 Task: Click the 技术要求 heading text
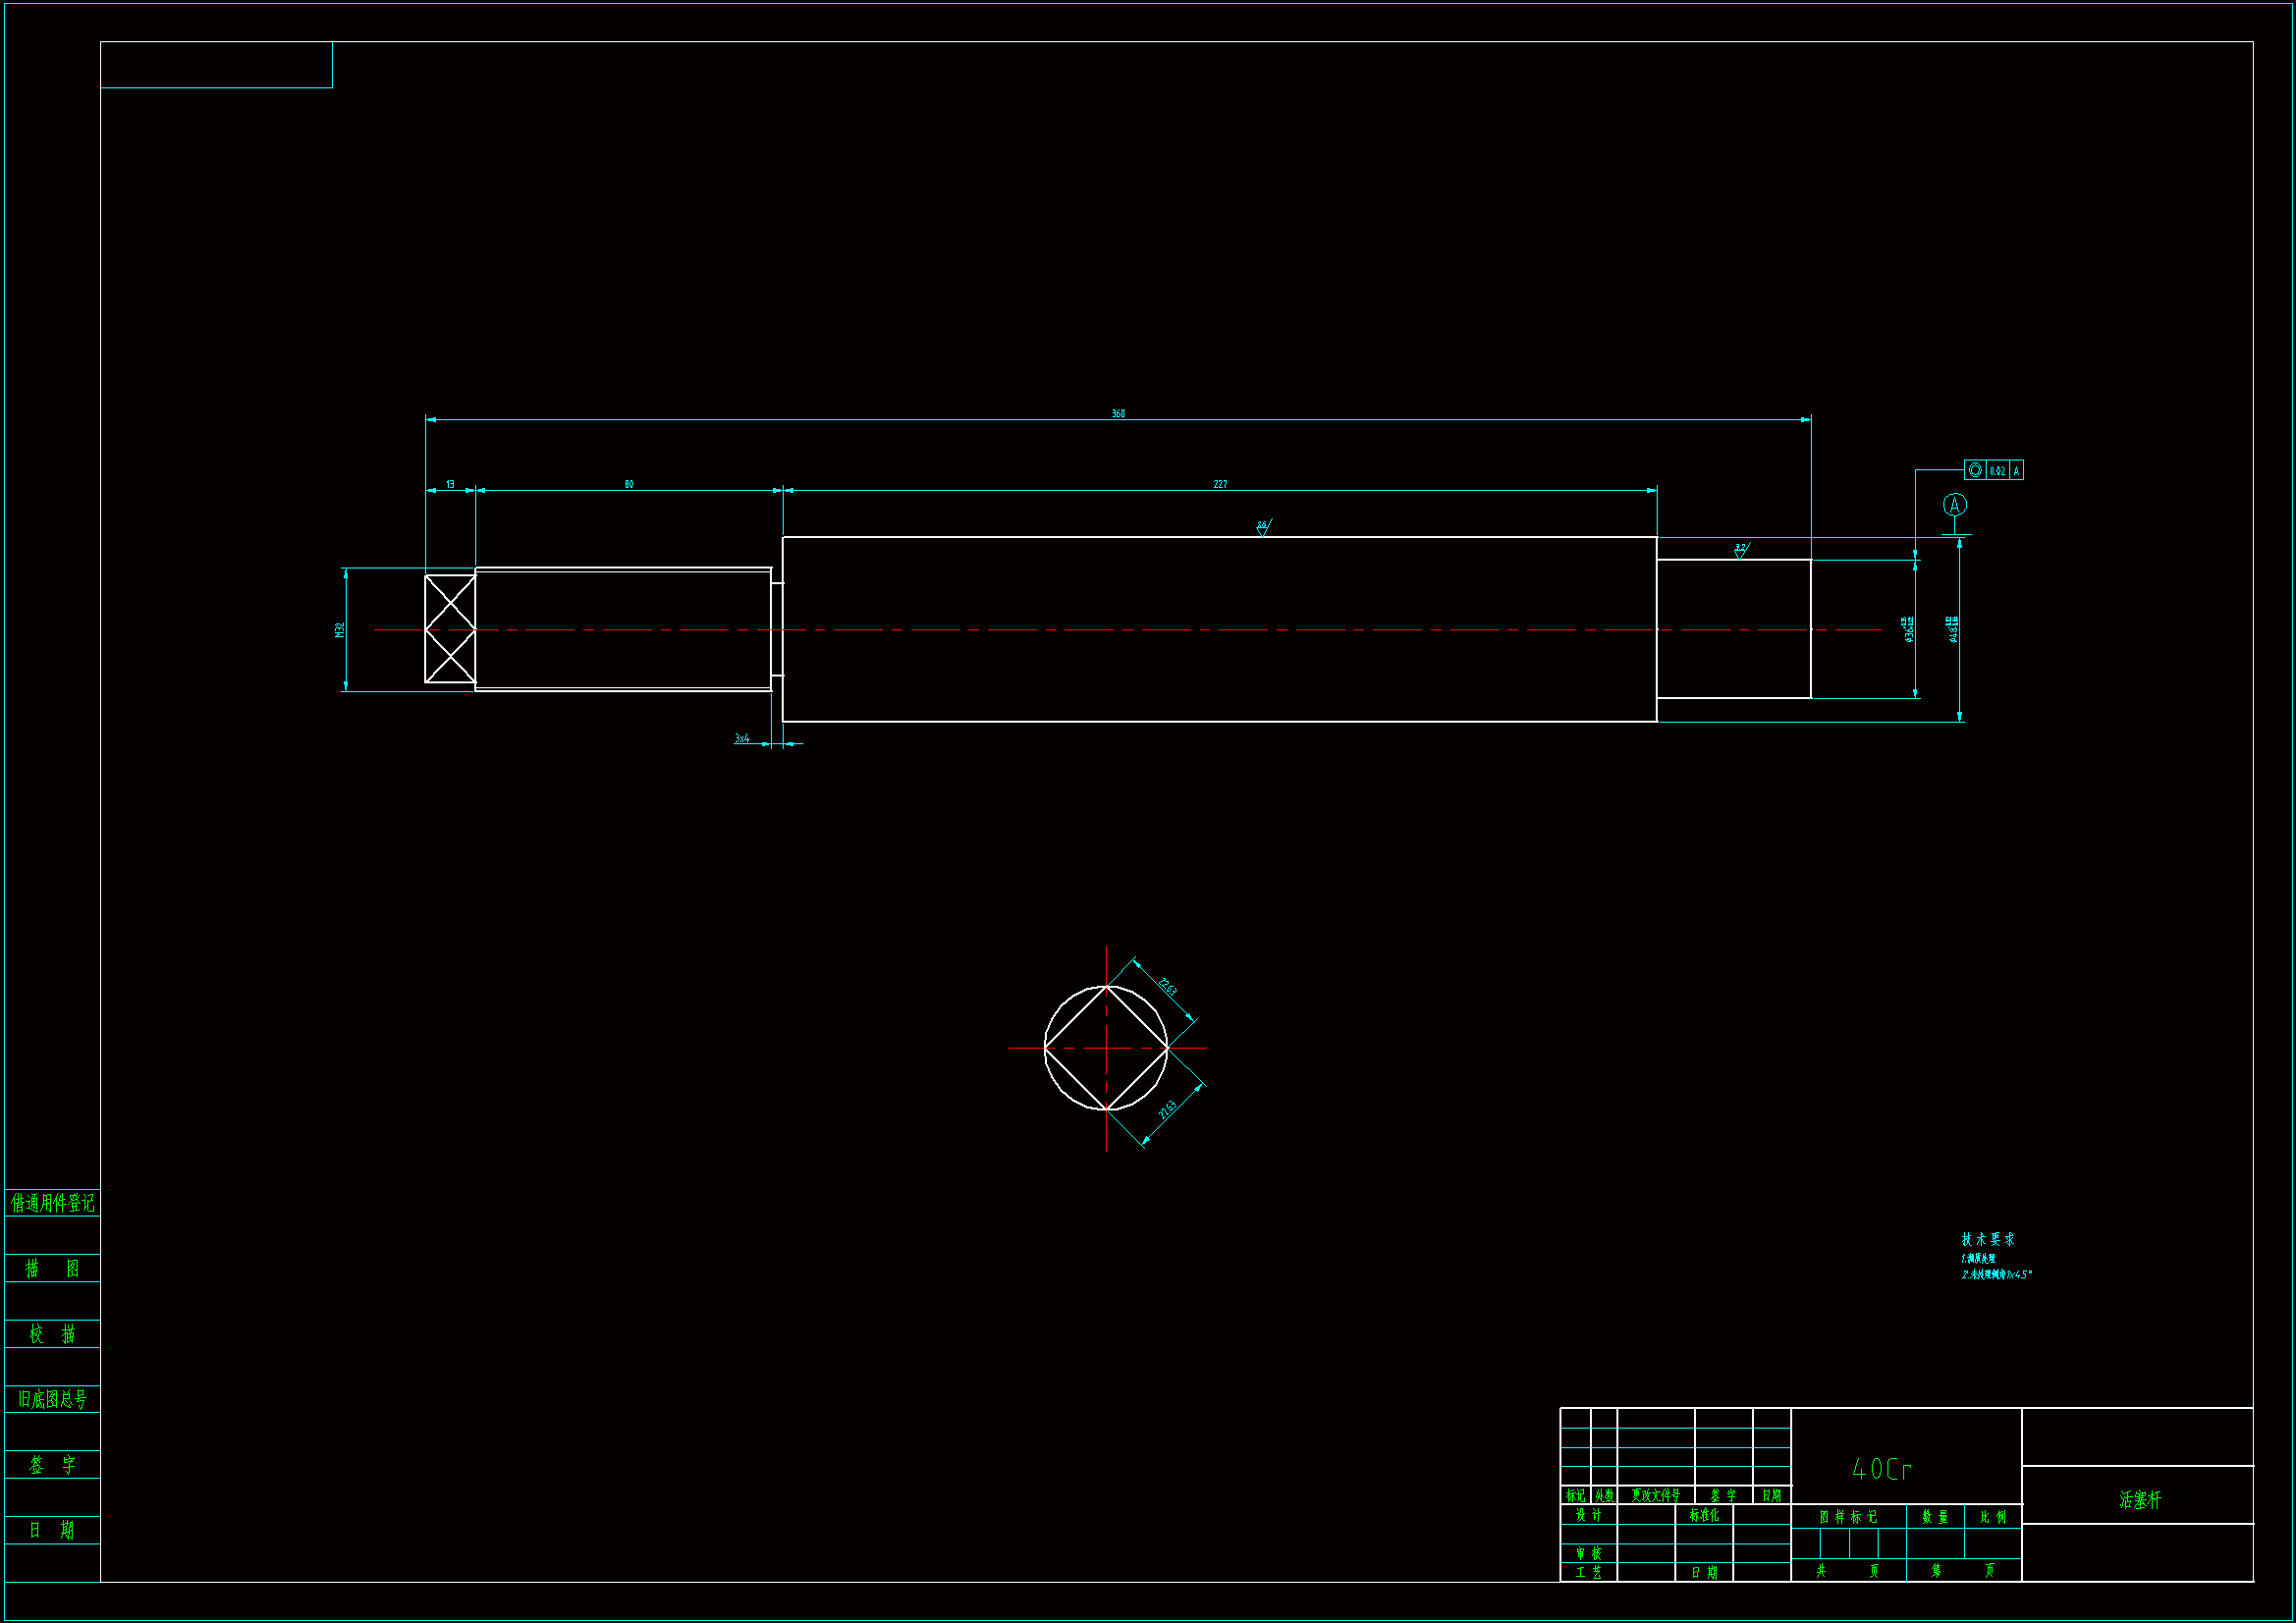[1987, 1239]
